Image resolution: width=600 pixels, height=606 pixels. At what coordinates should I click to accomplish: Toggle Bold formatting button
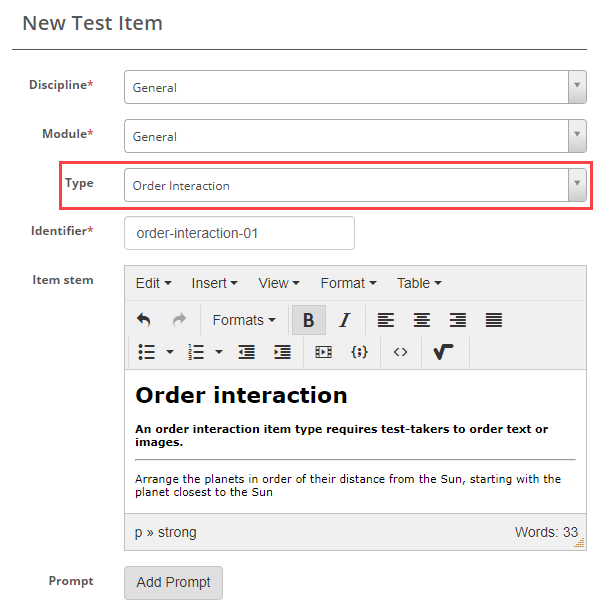point(308,320)
